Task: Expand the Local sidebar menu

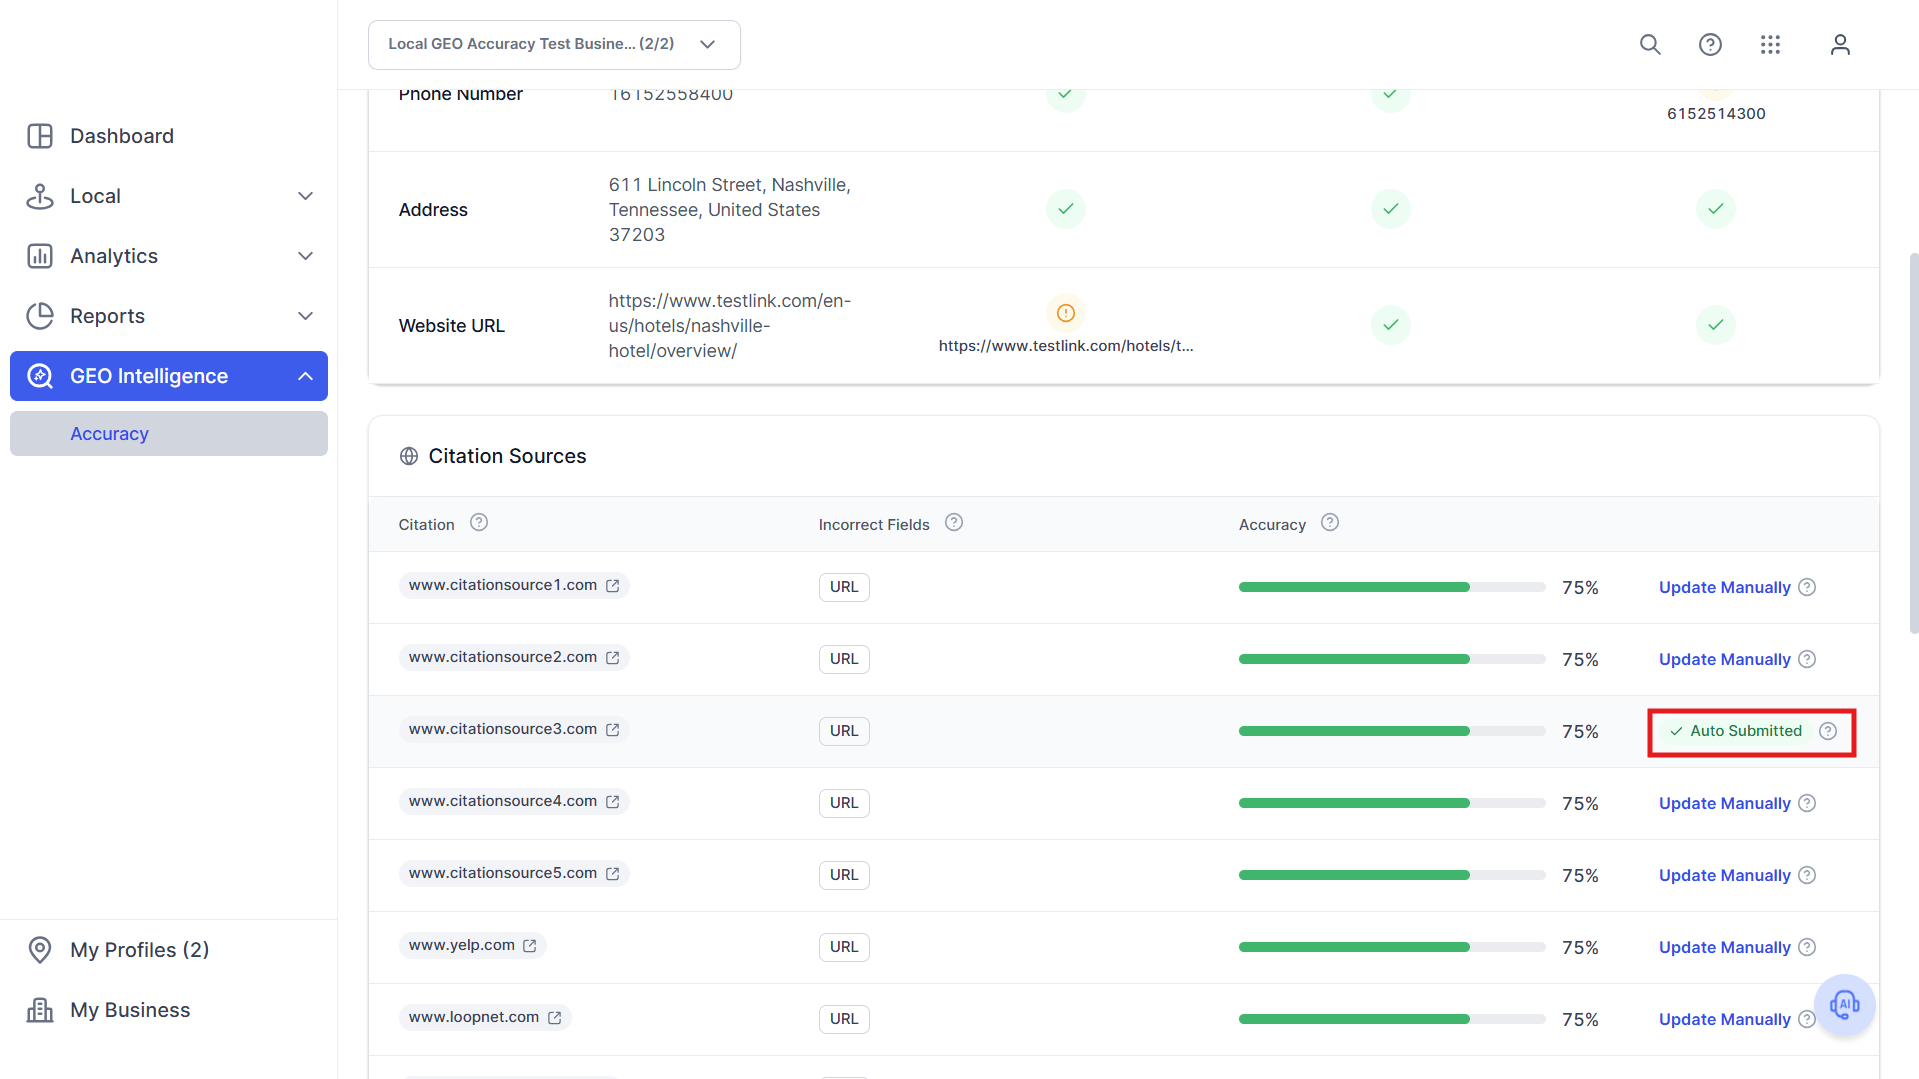Action: (169, 196)
